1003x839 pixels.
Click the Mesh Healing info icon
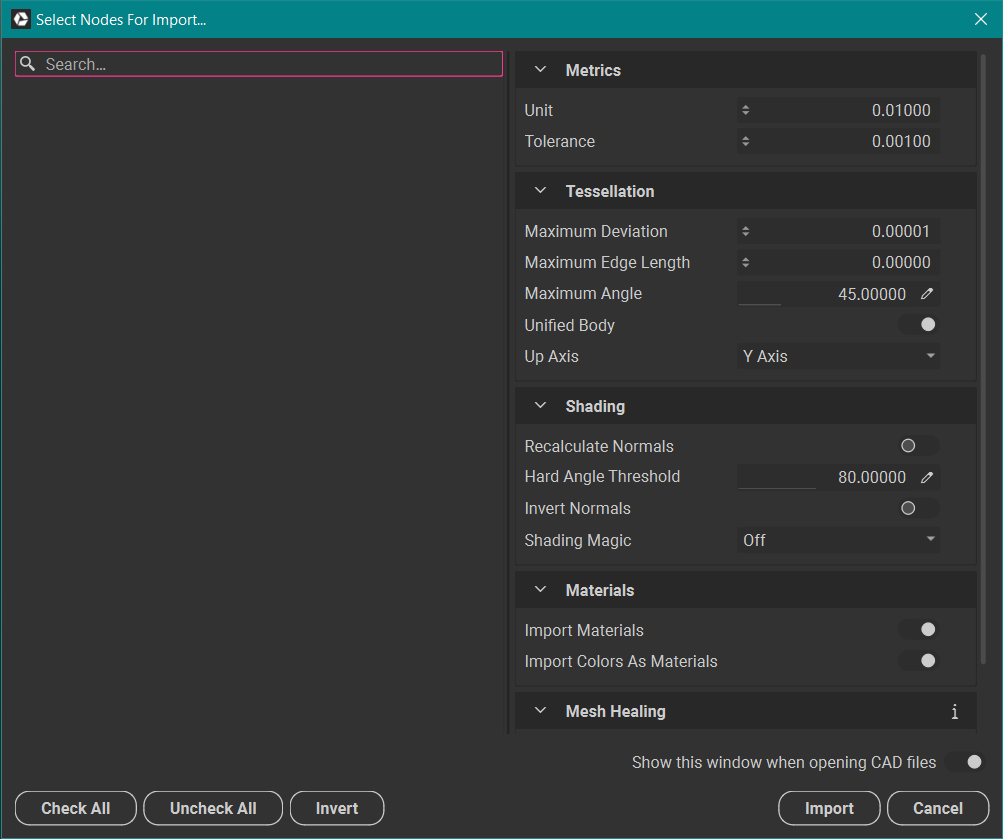[954, 712]
